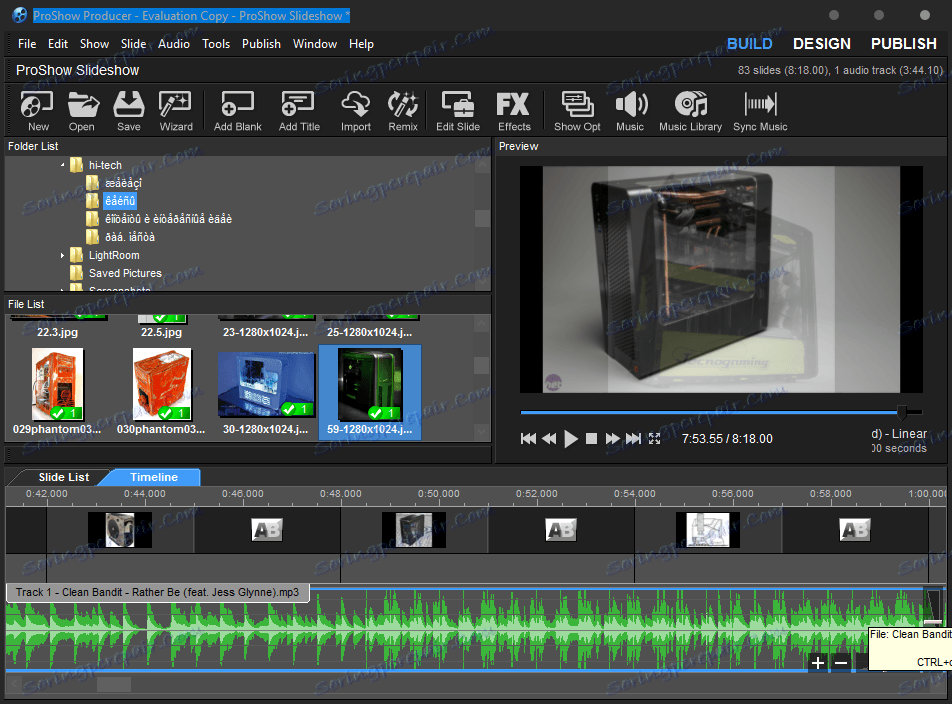Collapse the hi-tech folder
Image resolution: width=952 pixels, height=704 pixels.
coord(62,166)
